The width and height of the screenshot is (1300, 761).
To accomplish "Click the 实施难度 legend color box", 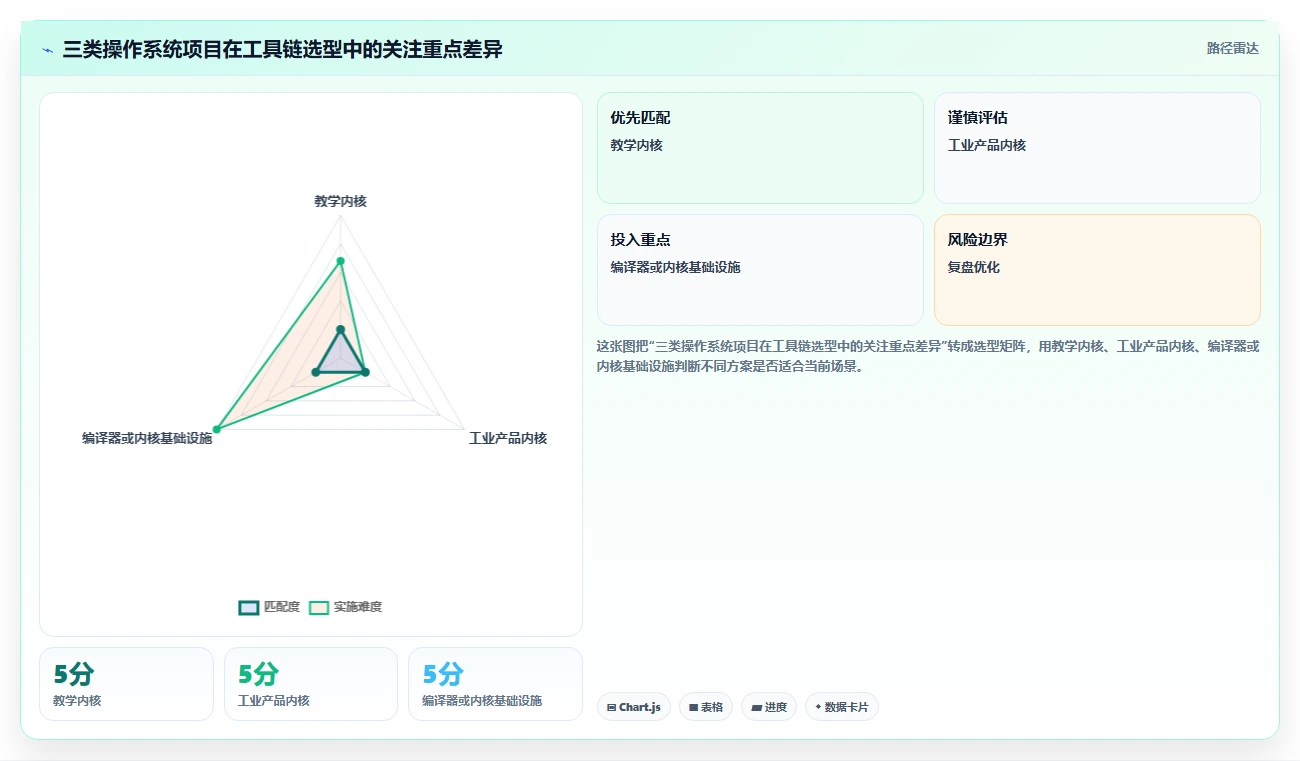I will click(x=319, y=607).
